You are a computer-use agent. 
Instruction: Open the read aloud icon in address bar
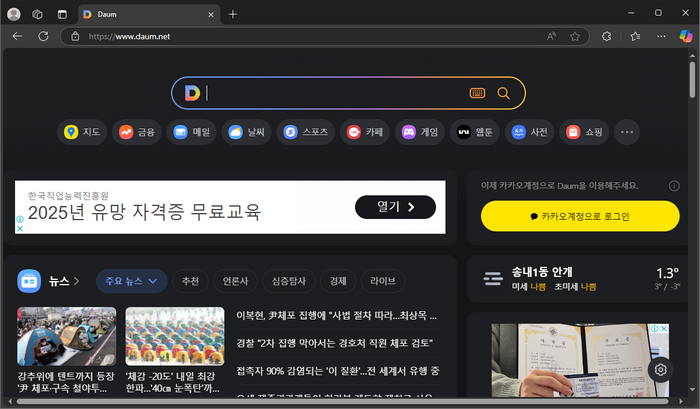click(x=551, y=36)
